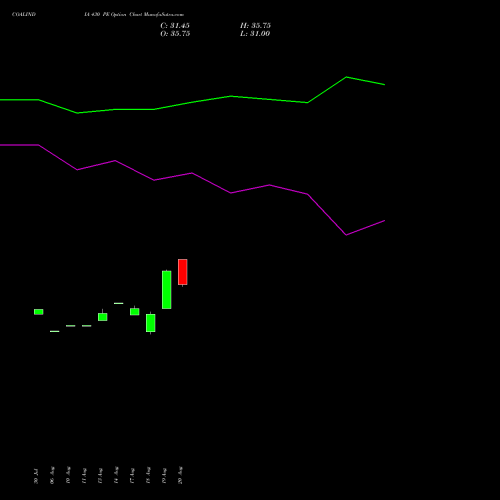Viewport: 500px width, 500px height.
Task: Select the low price L: 31.00
Action: click(255, 34)
